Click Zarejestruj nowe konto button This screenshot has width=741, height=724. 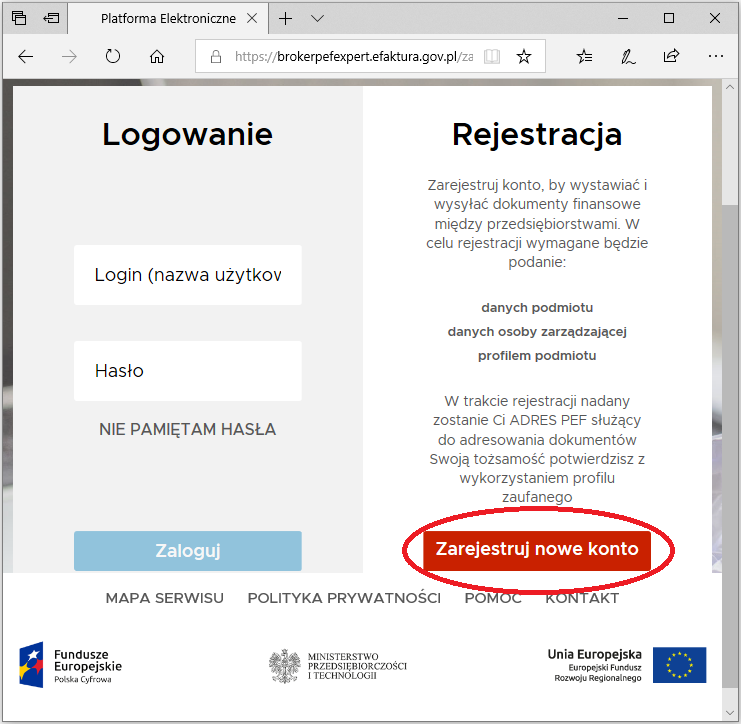point(537,550)
